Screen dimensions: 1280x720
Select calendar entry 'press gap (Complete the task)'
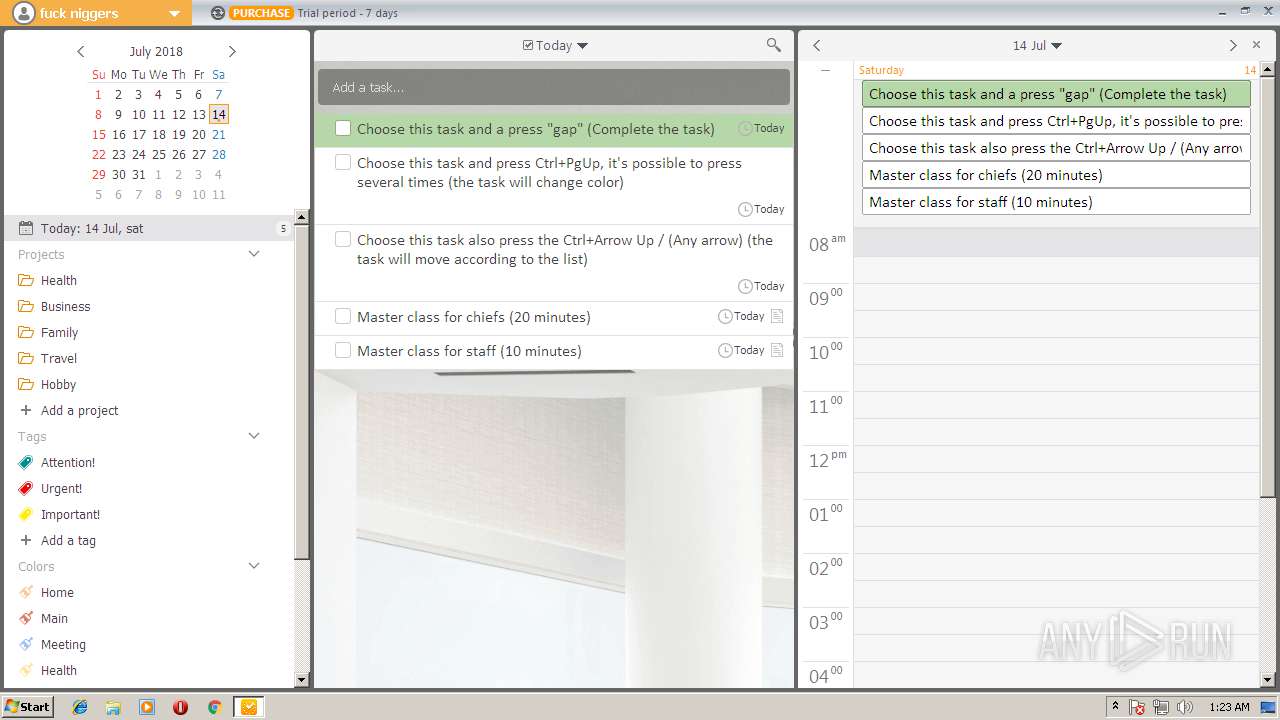(x=1056, y=94)
